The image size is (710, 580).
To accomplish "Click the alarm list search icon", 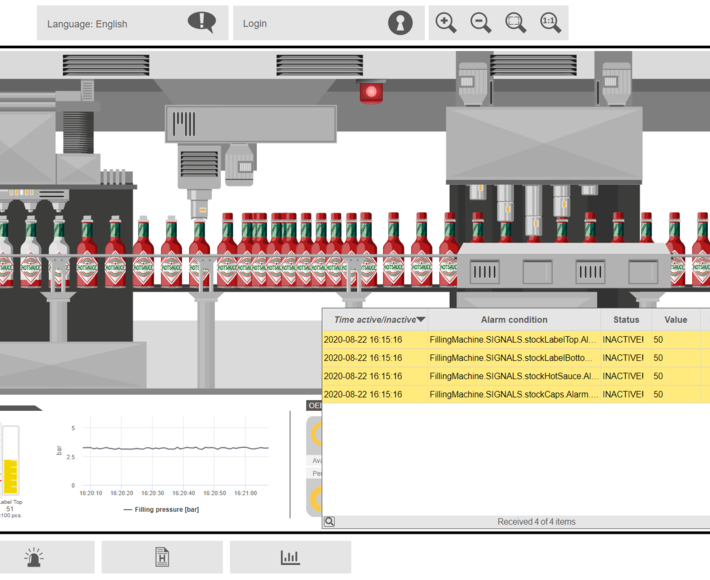I will [x=329, y=522].
